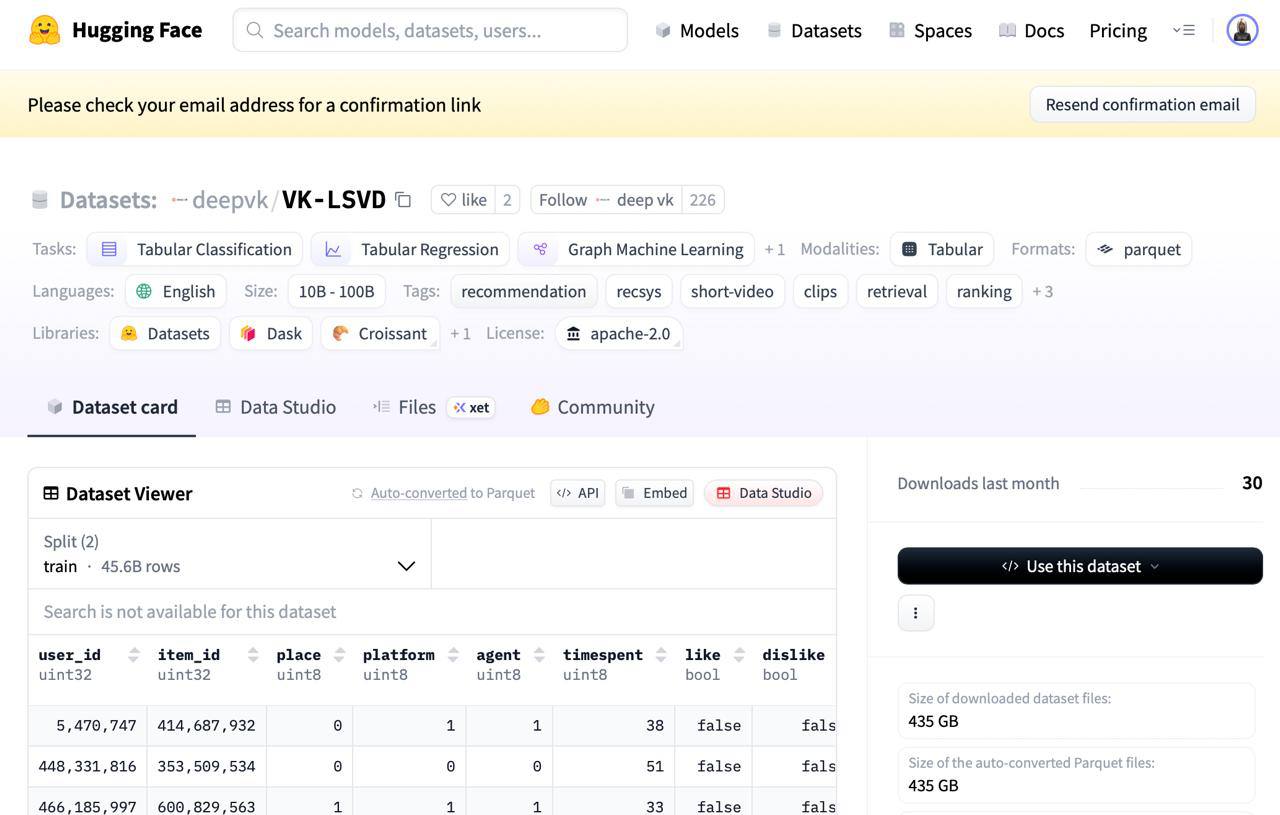
Task: Click the hamburger menu icon beside Pricing
Action: (x=1184, y=30)
